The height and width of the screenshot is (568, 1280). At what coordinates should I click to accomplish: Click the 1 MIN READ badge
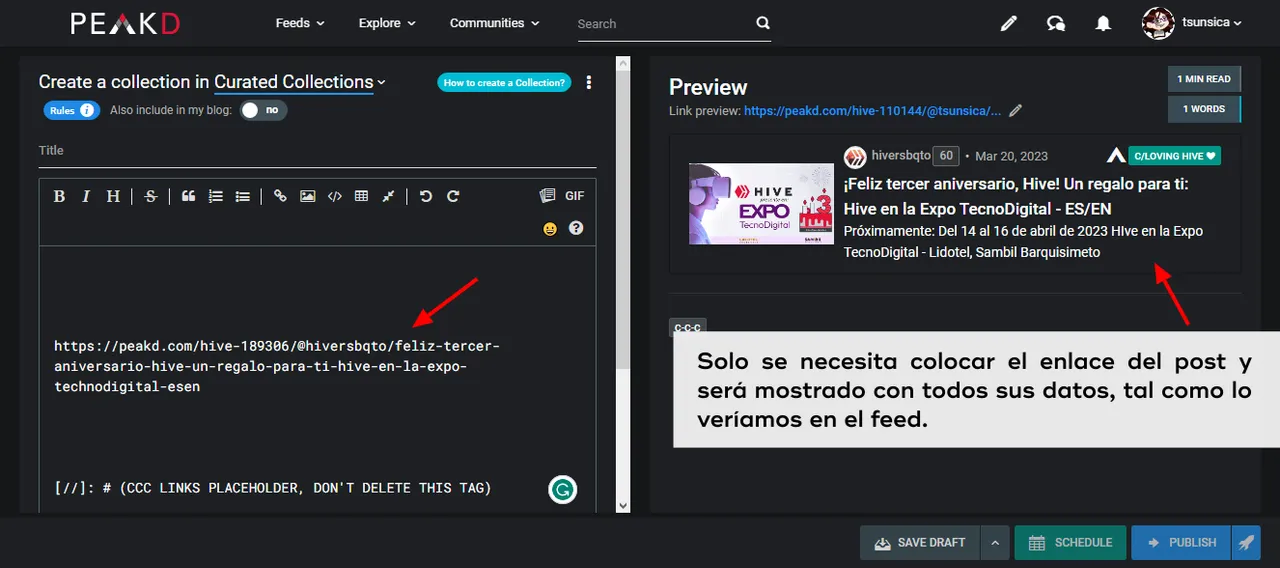1204,79
